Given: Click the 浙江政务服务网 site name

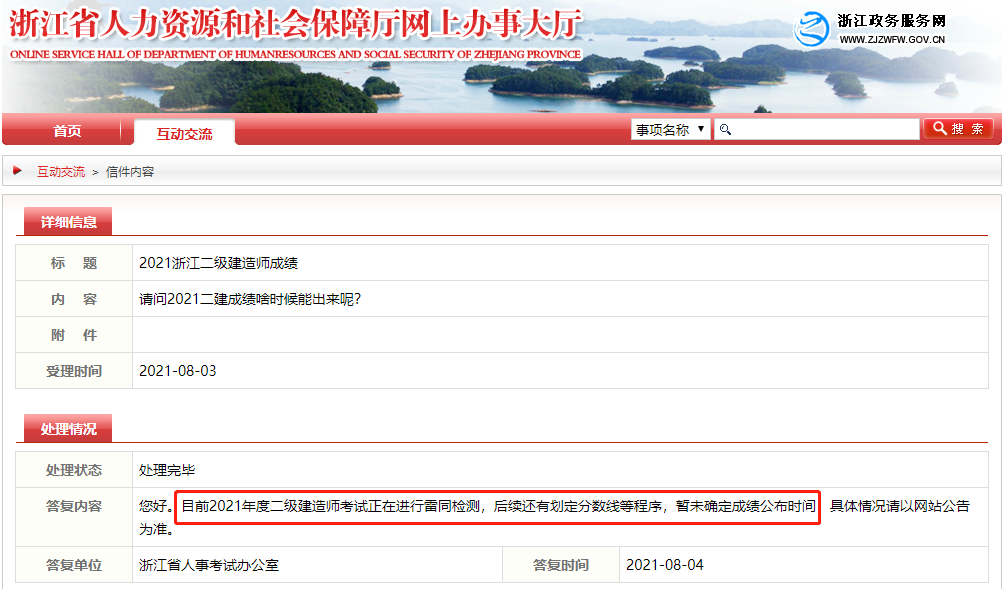Looking at the screenshot, I should click(x=890, y=21).
